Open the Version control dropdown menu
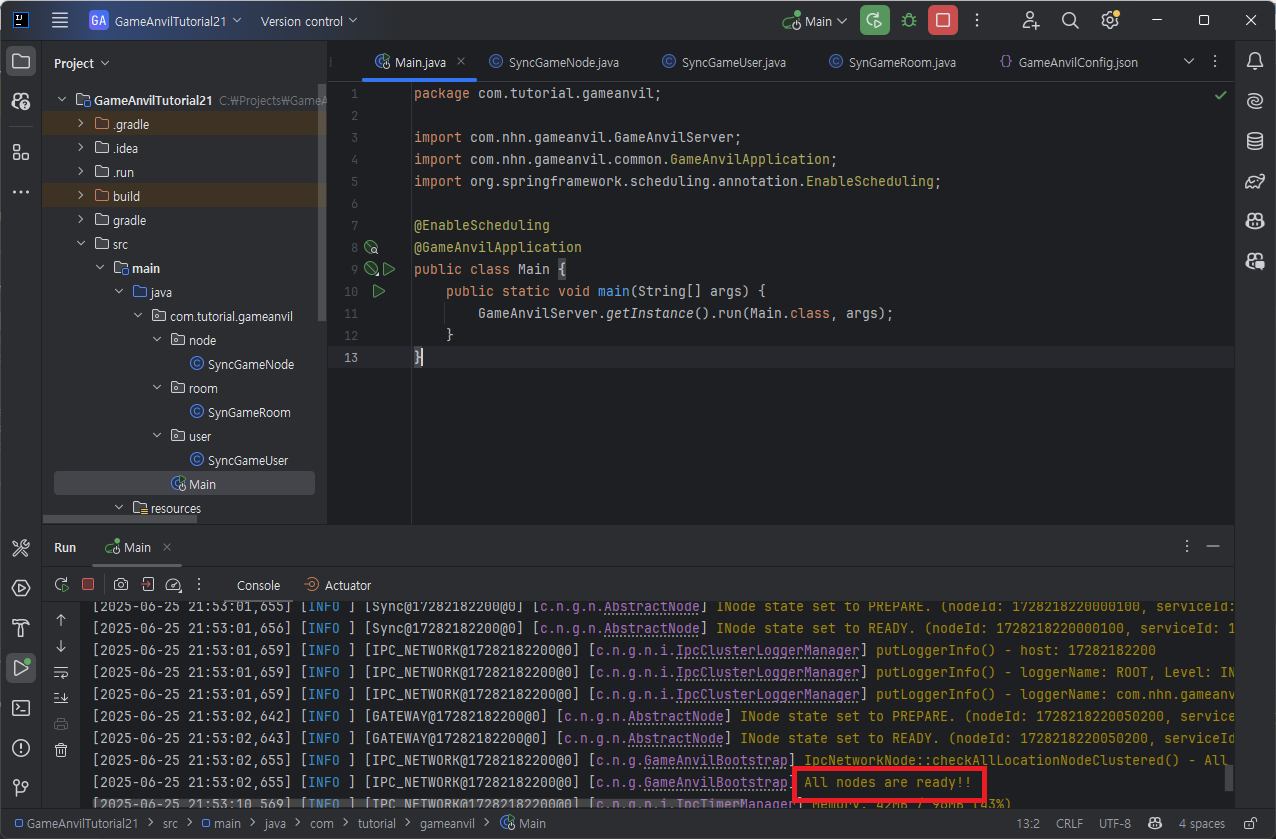The image size is (1276, 839). pos(308,21)
